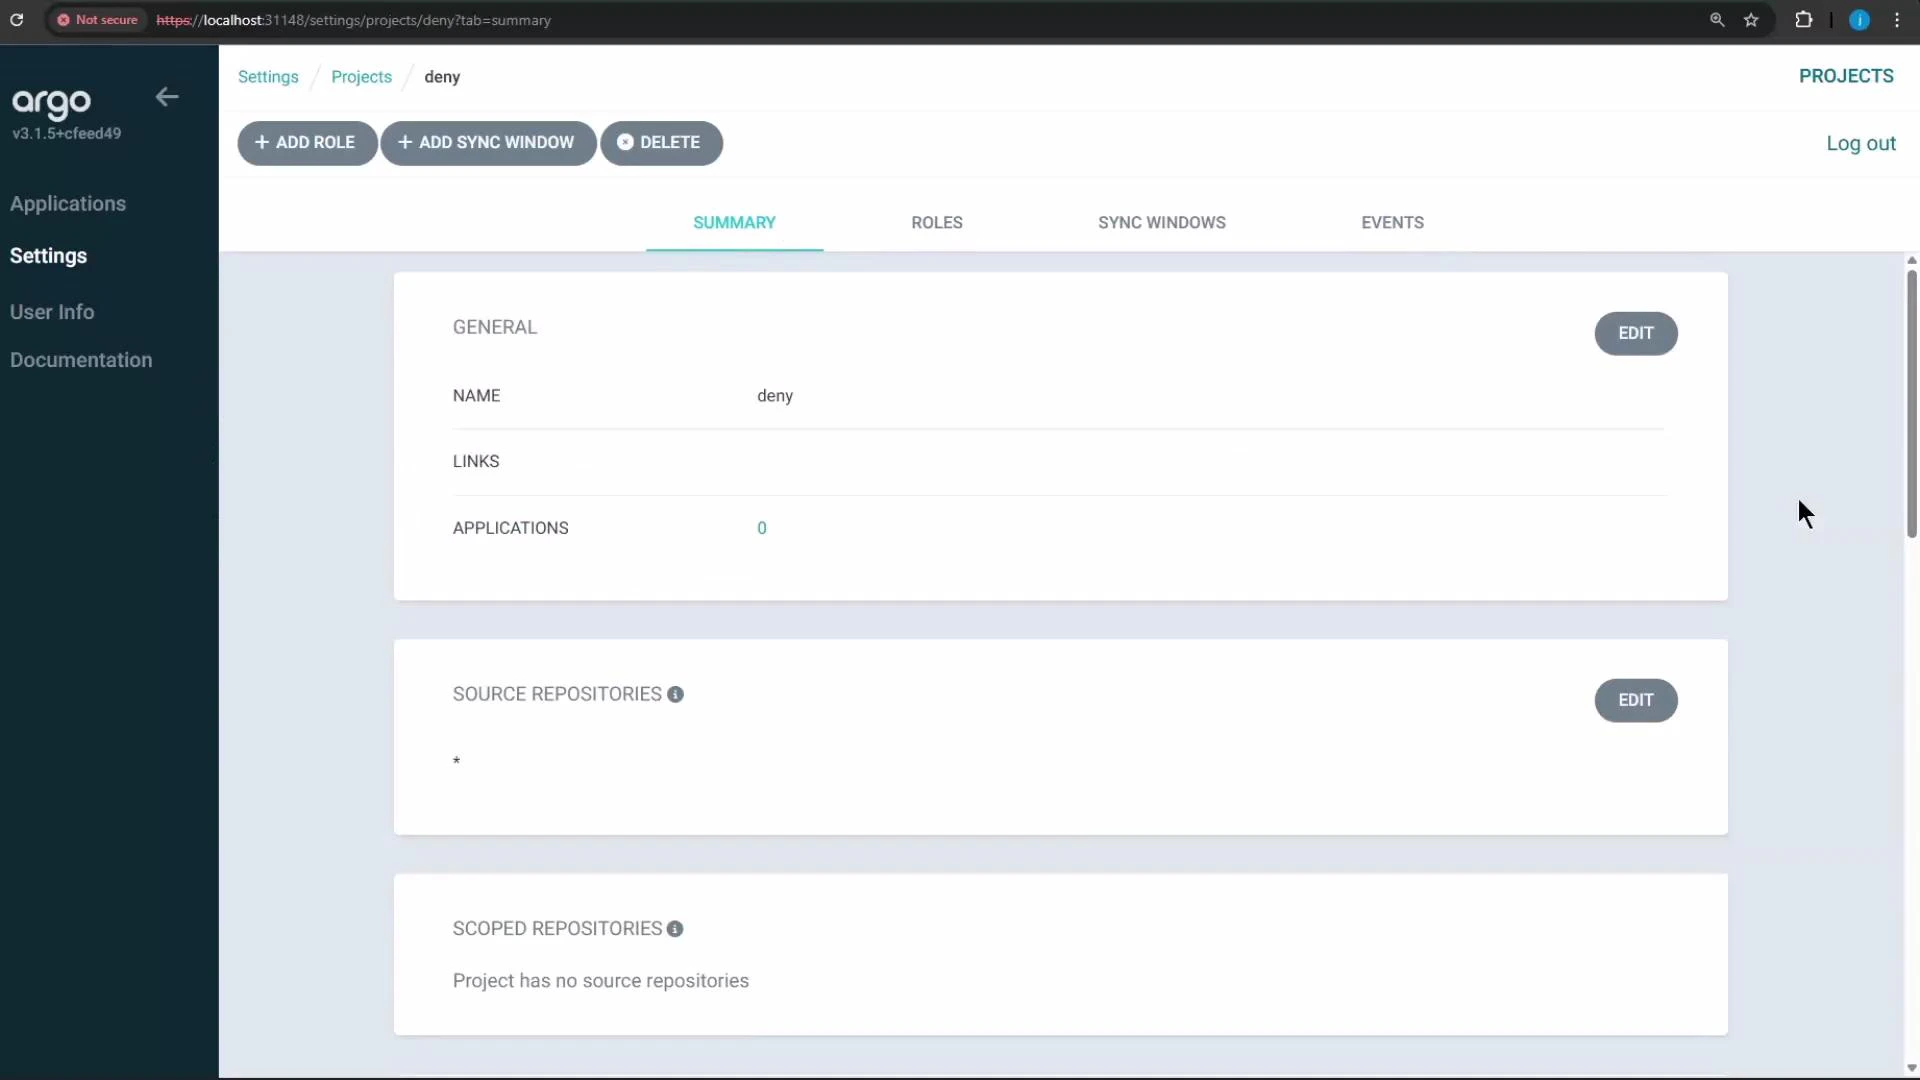Open the search/zoom icon in the toolbar
The image size is (1920, 1080).
coord(1717,20)
